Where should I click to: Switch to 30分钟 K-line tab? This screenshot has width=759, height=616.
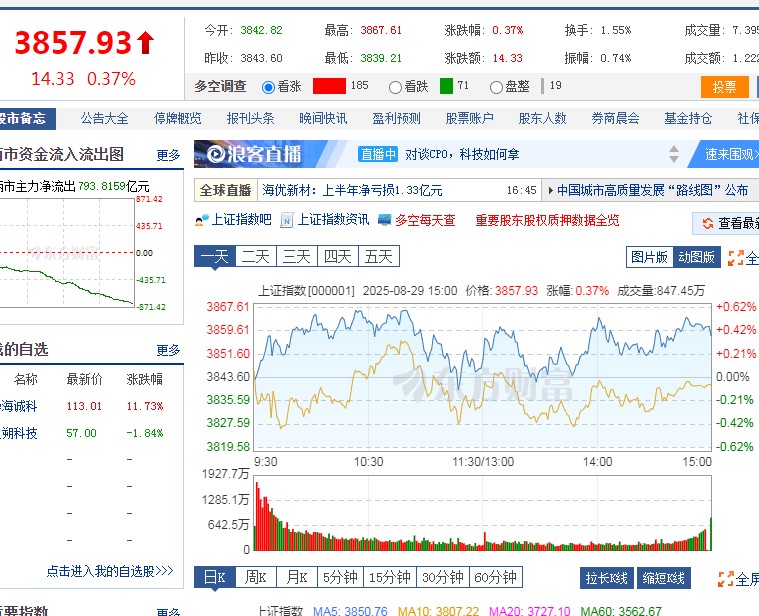(x=442, y=577)
